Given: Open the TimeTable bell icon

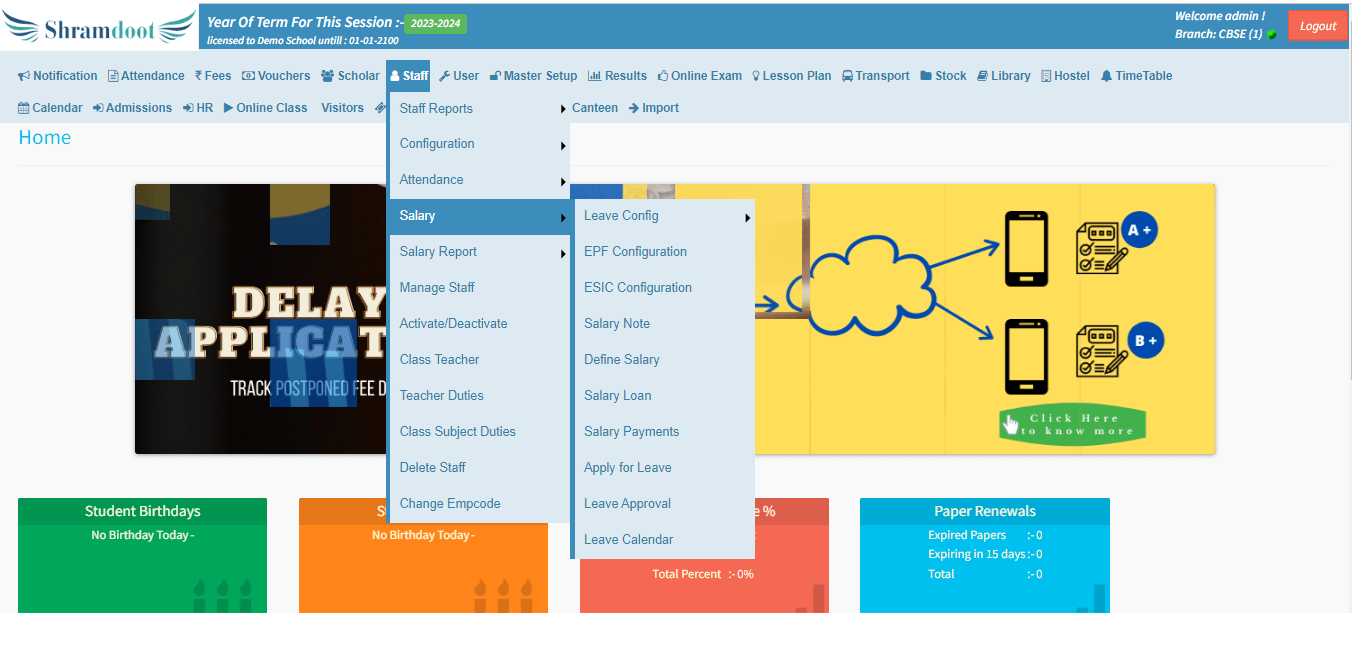Looking at the screenshot, I should point(1106,76).
